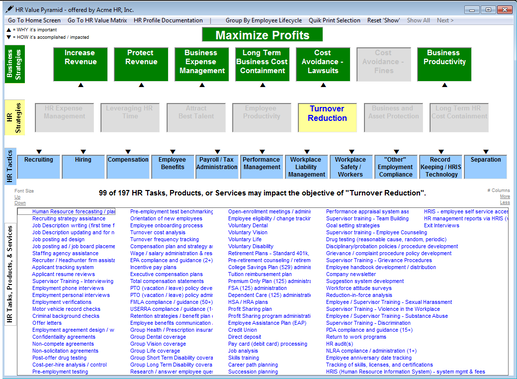Increase font size with the Up link

(17, 197)
